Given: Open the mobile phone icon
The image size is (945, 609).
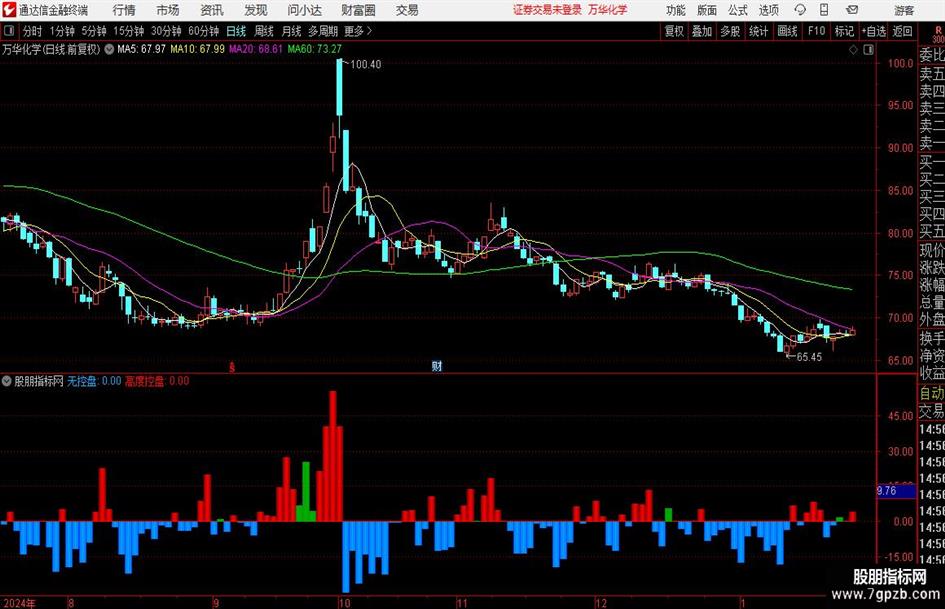Looking at the screenshot, I should coord(824,10).
